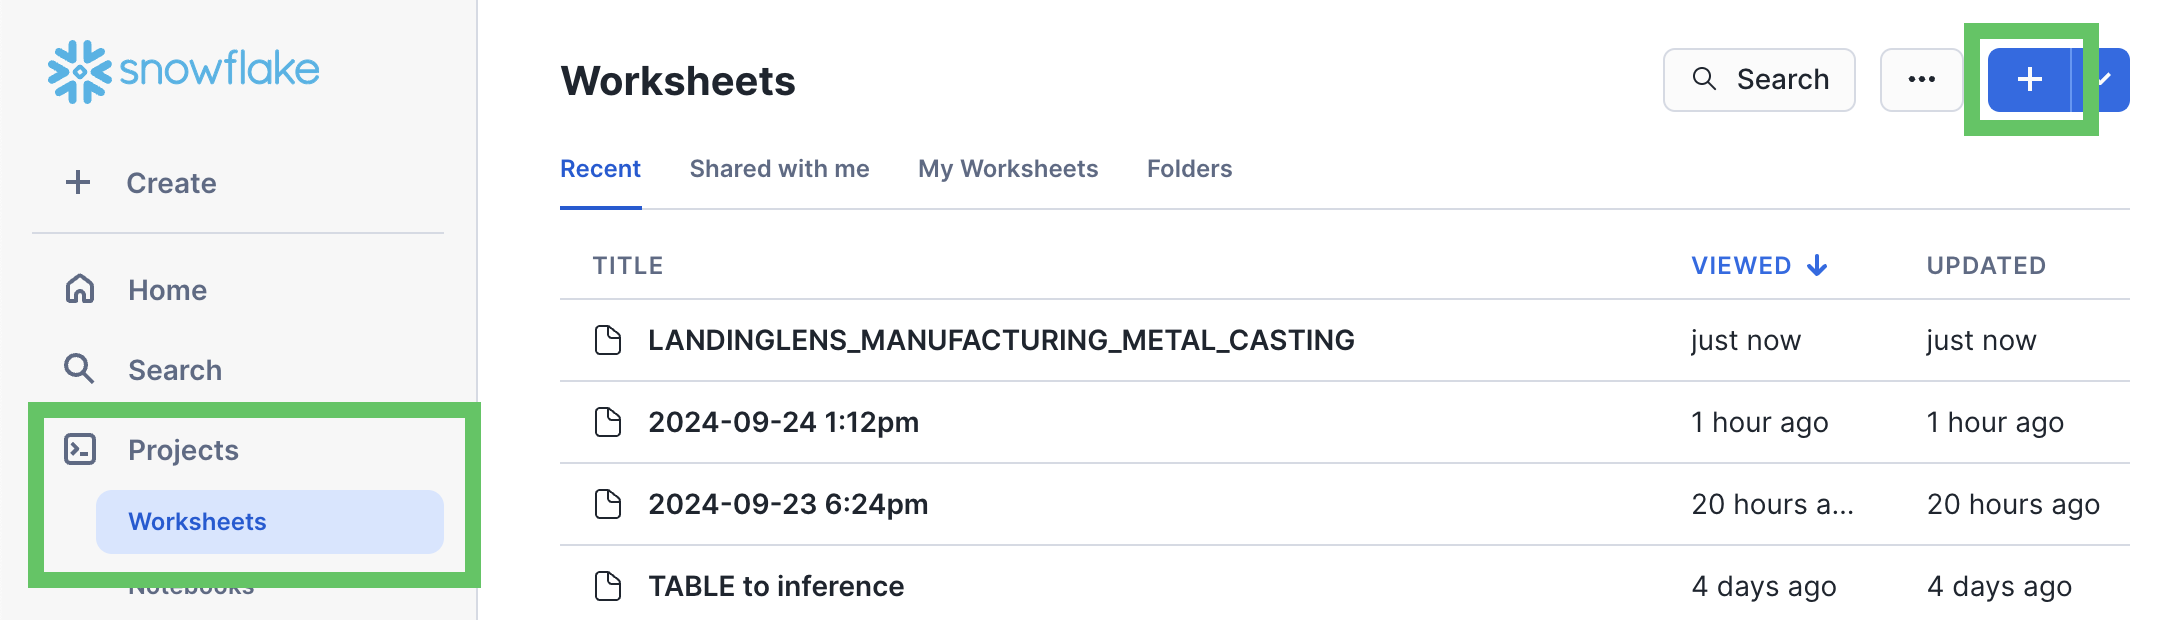Click the UPDATED column header
The height and width of the screenshot is (620, 2172).
click(x=1986, y=265)
